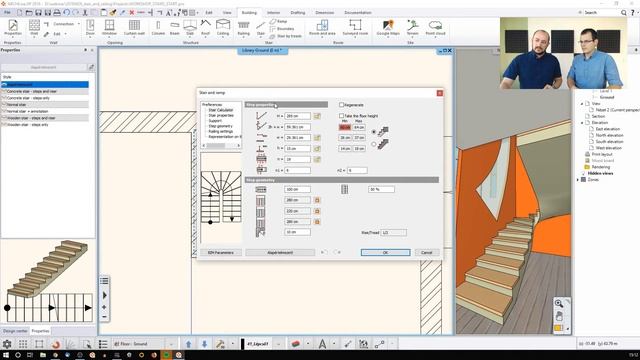Click the BIM Parameters button

tap(221, 253)
